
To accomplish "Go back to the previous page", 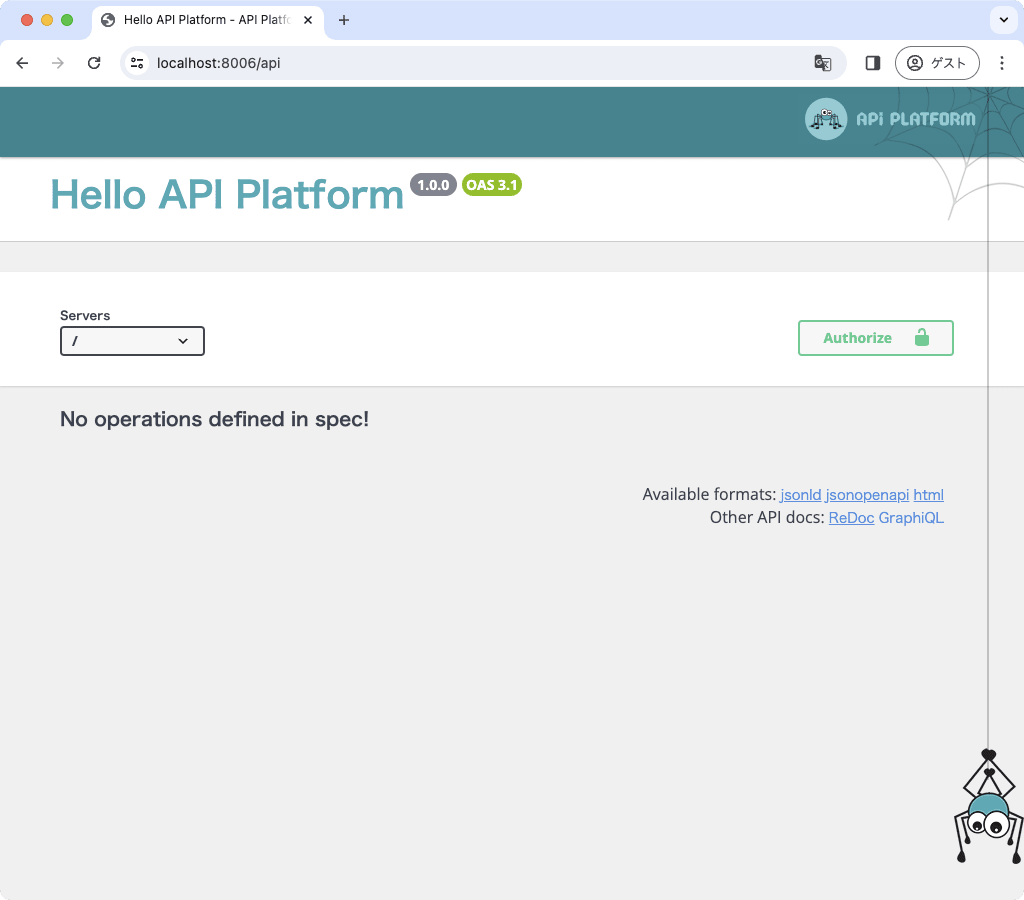I will point(22,63).
